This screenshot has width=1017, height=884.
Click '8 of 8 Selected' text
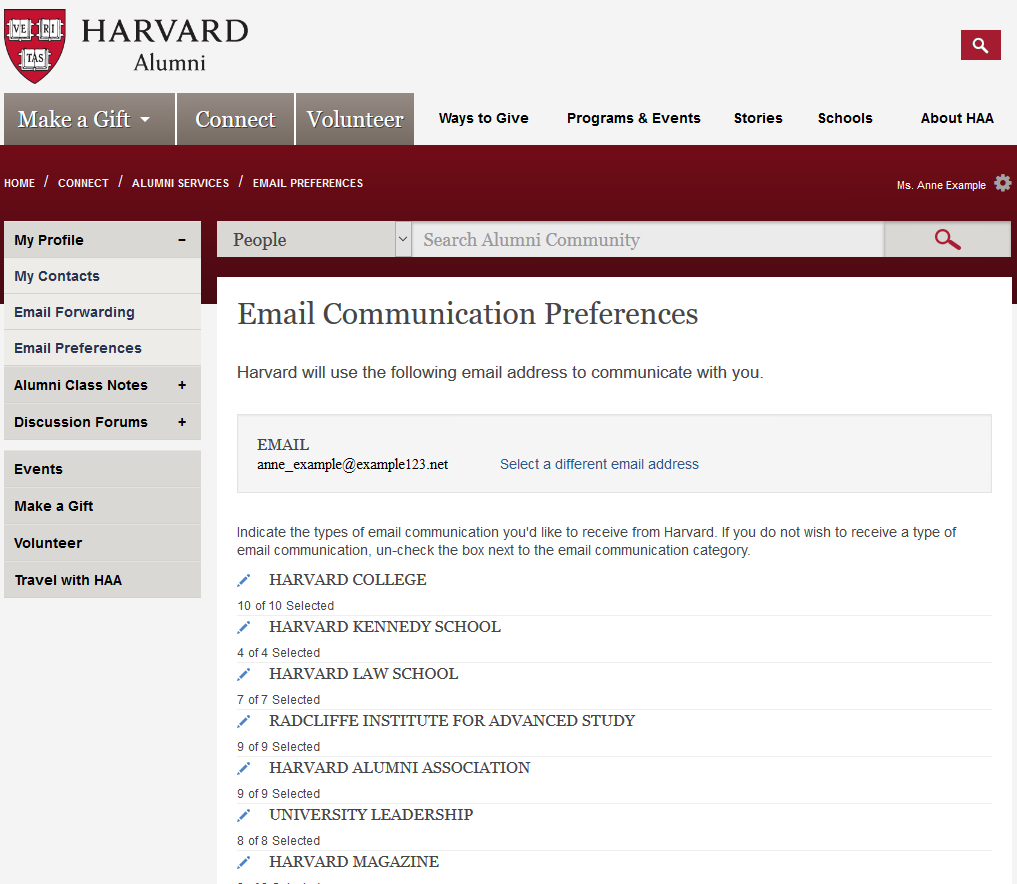point(278,841)
